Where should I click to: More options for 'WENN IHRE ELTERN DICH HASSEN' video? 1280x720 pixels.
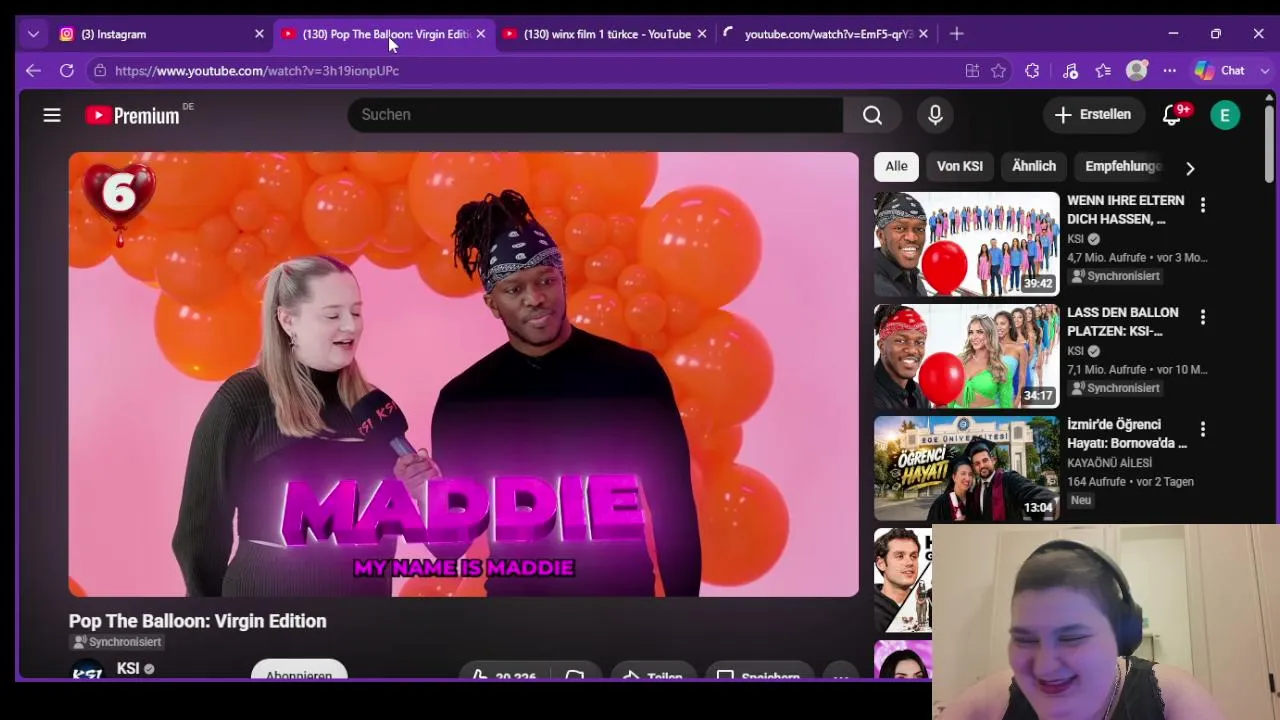pos(1203,205)
